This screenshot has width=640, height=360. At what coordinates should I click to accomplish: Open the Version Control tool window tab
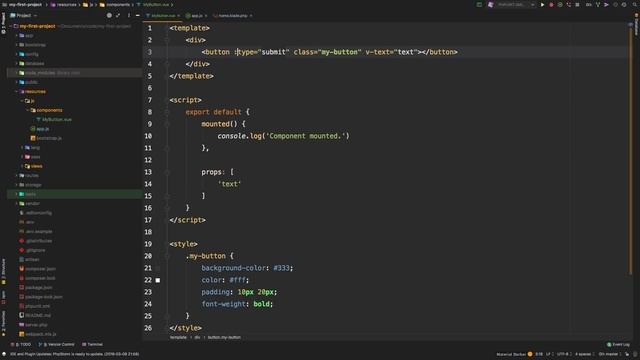(x=57, y=344)
